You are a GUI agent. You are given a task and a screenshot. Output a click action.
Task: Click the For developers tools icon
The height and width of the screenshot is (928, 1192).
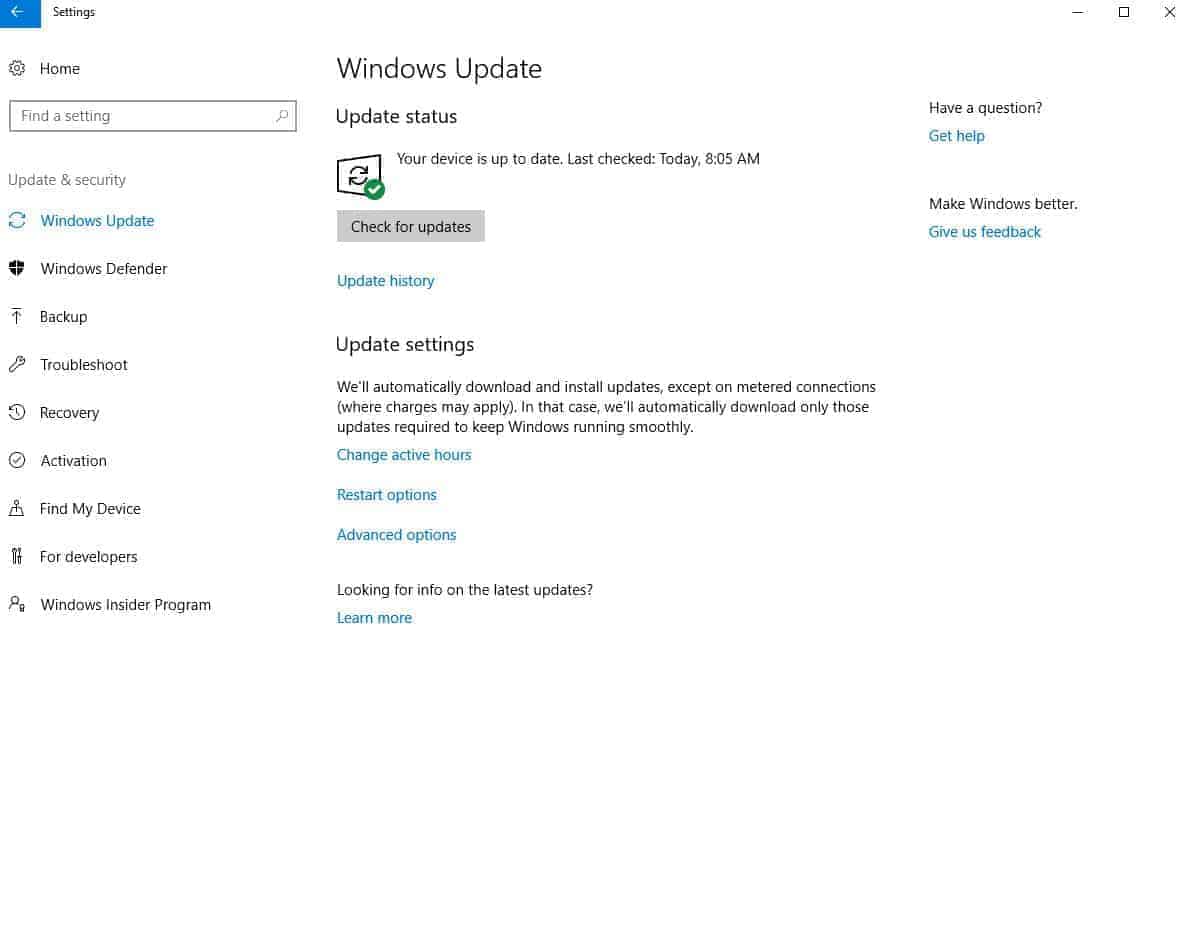pos(17,556)
